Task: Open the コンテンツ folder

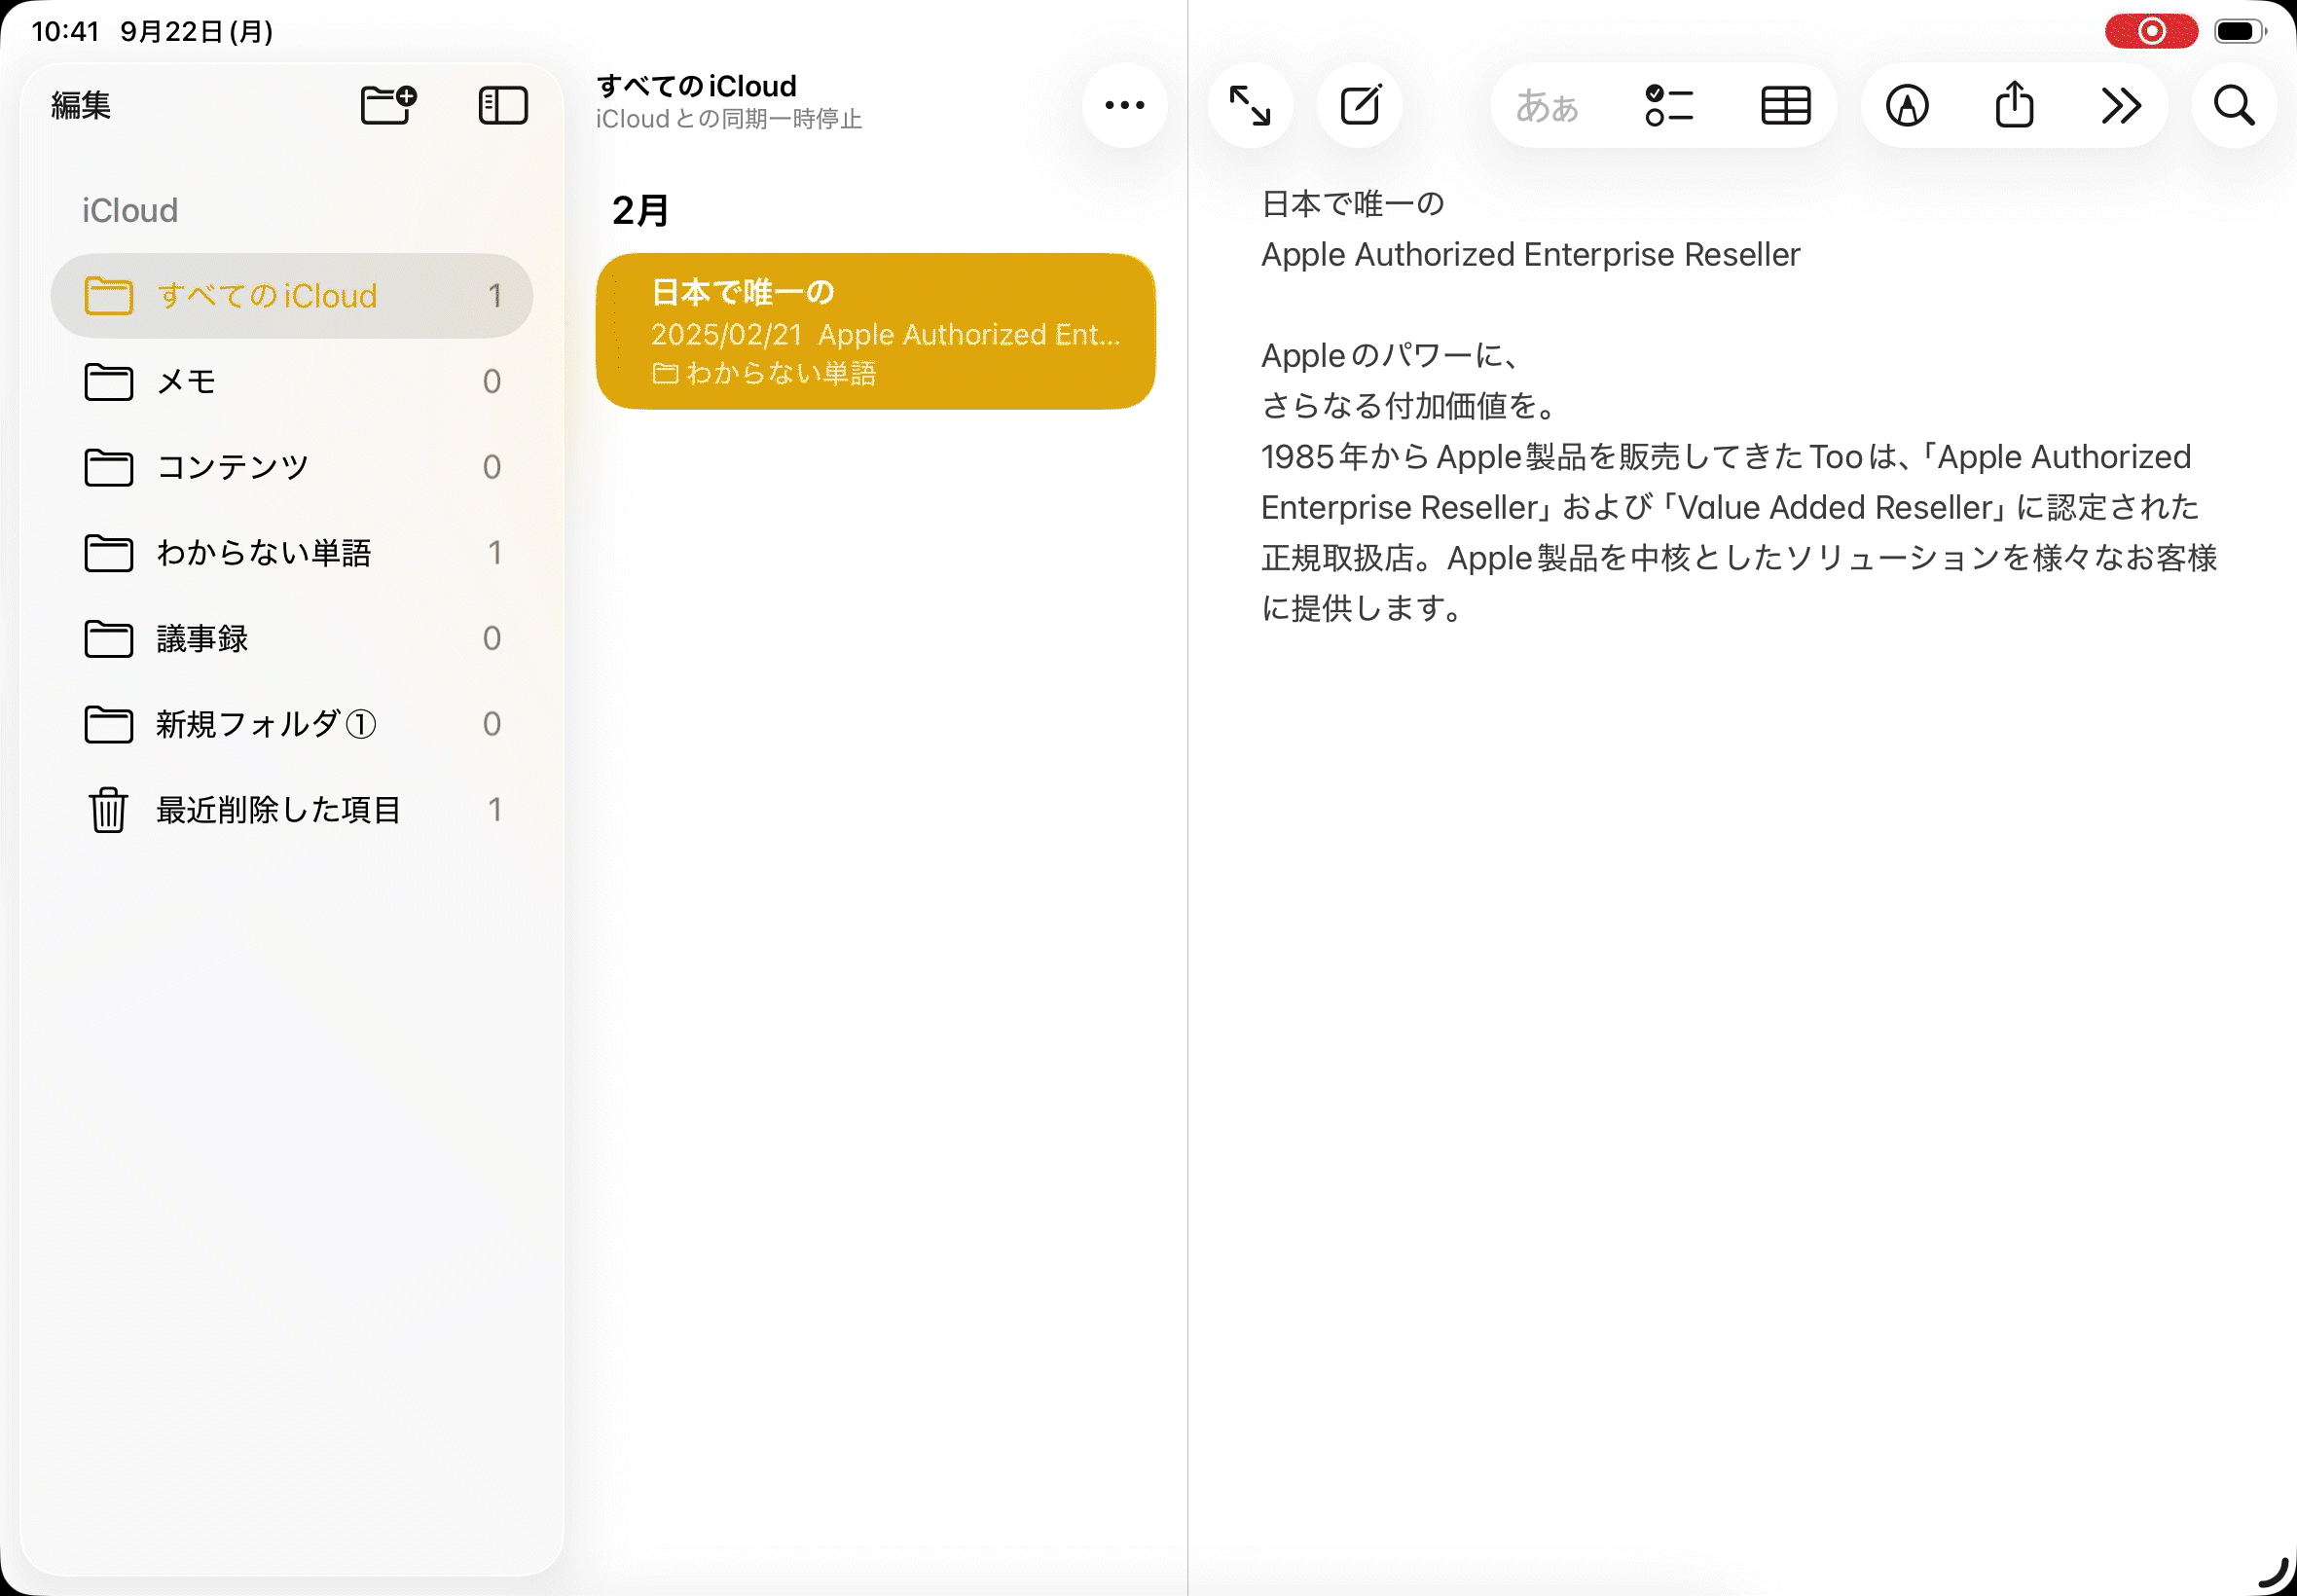Action: (291, 467)
